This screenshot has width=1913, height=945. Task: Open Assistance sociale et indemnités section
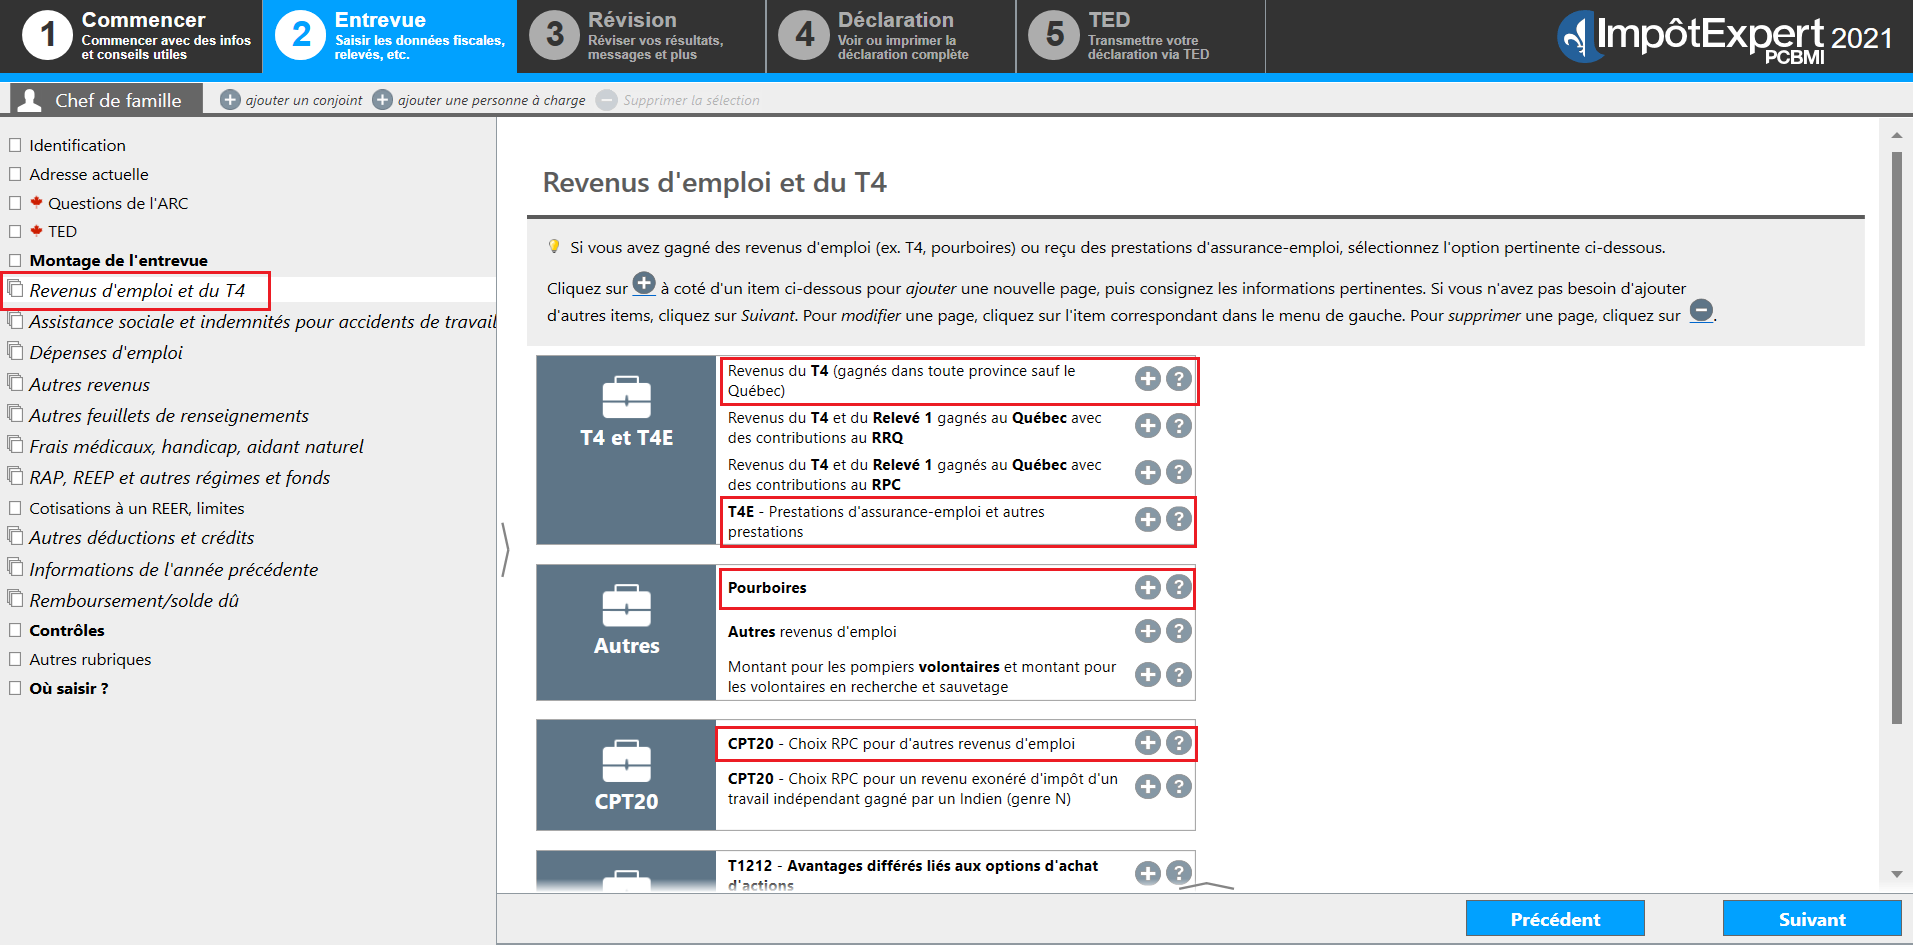[x=263, y=322]
